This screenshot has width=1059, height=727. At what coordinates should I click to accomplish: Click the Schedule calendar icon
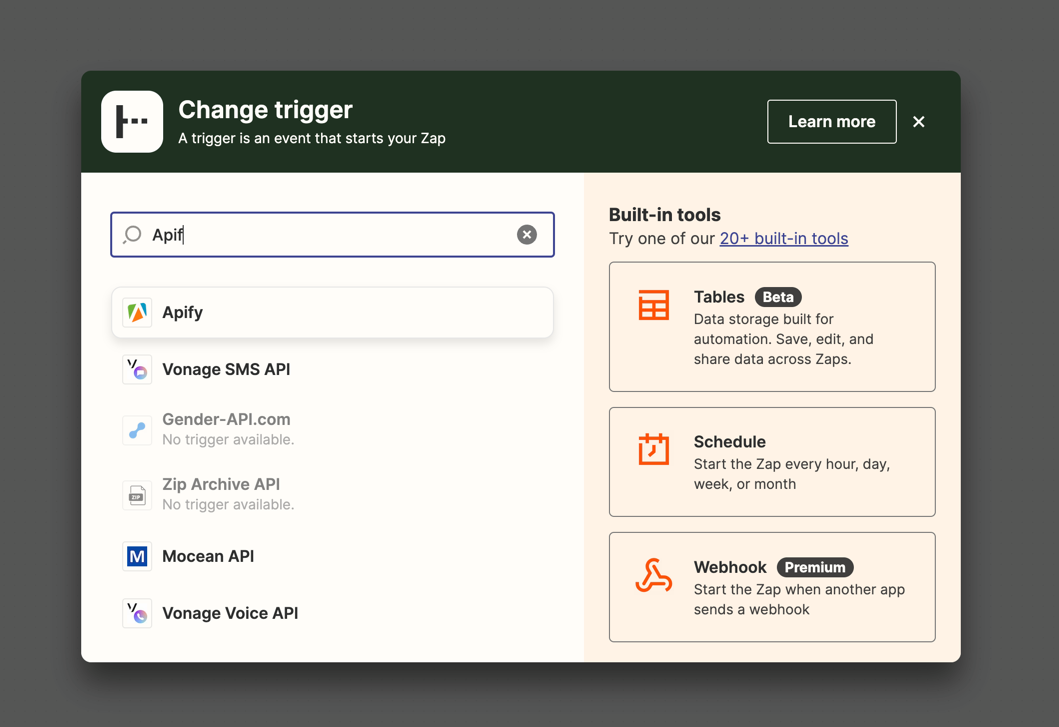(x=654, y=451)
